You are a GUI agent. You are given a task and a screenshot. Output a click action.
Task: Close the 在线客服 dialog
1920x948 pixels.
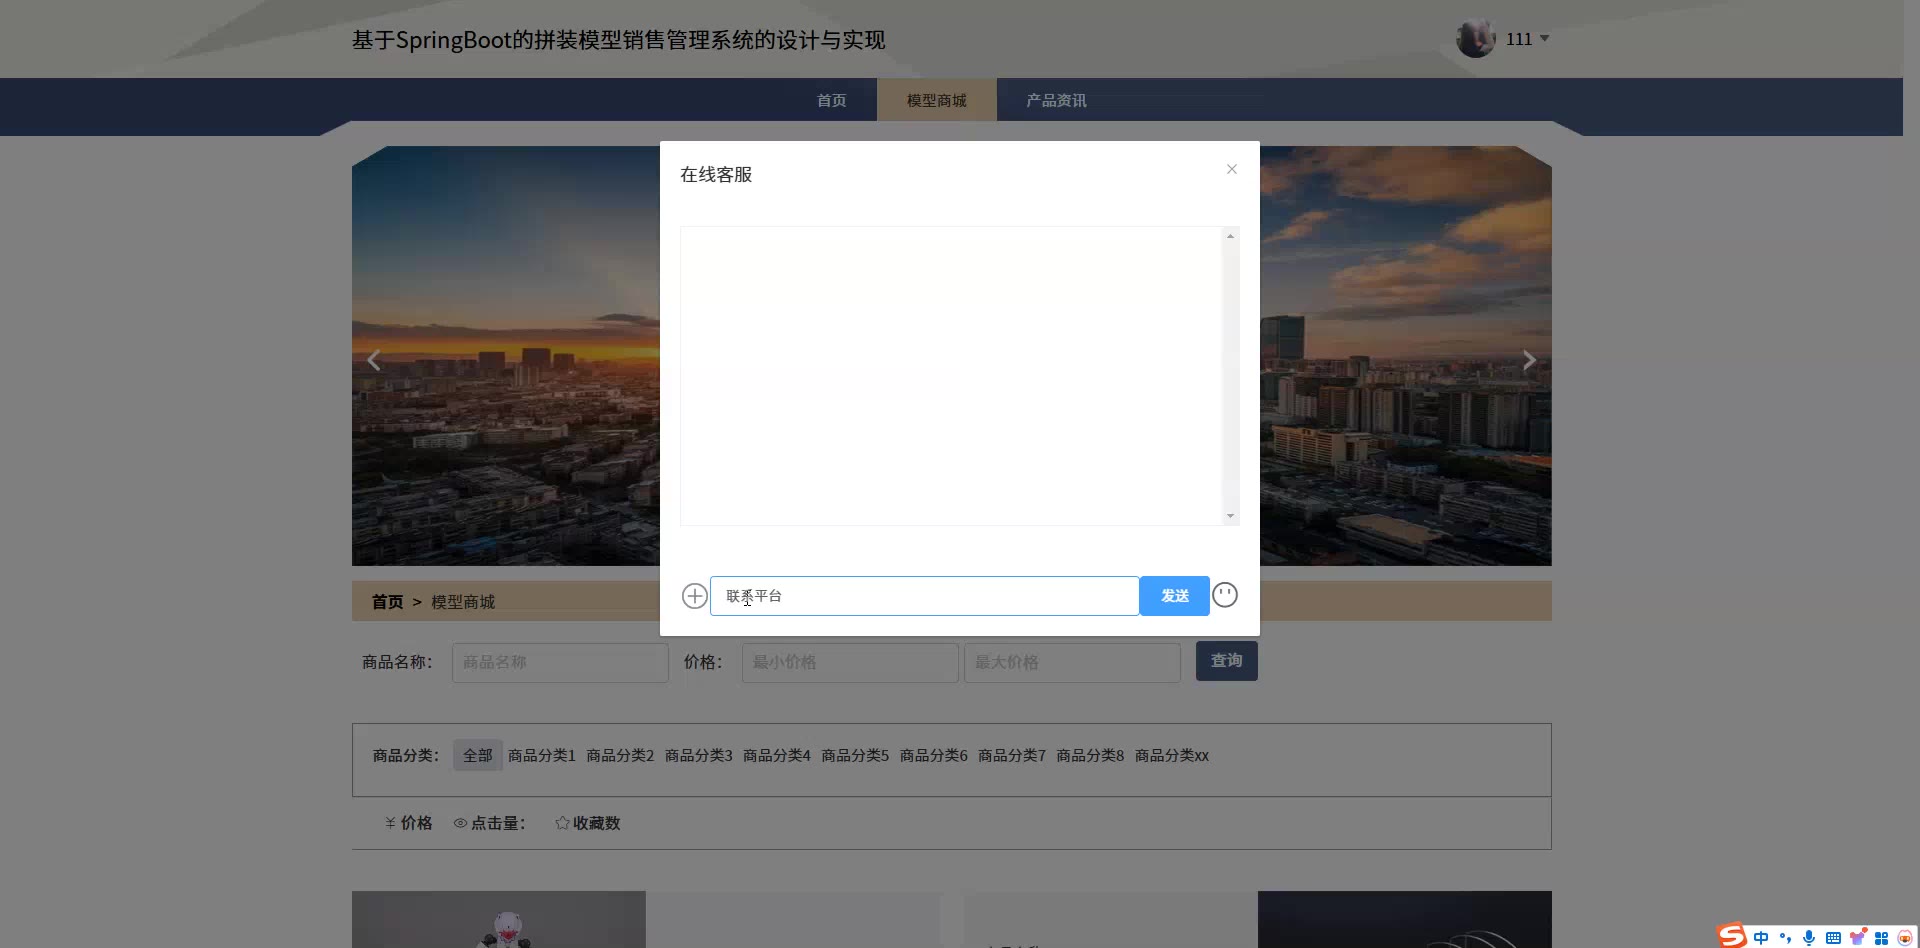[1232, 169]
